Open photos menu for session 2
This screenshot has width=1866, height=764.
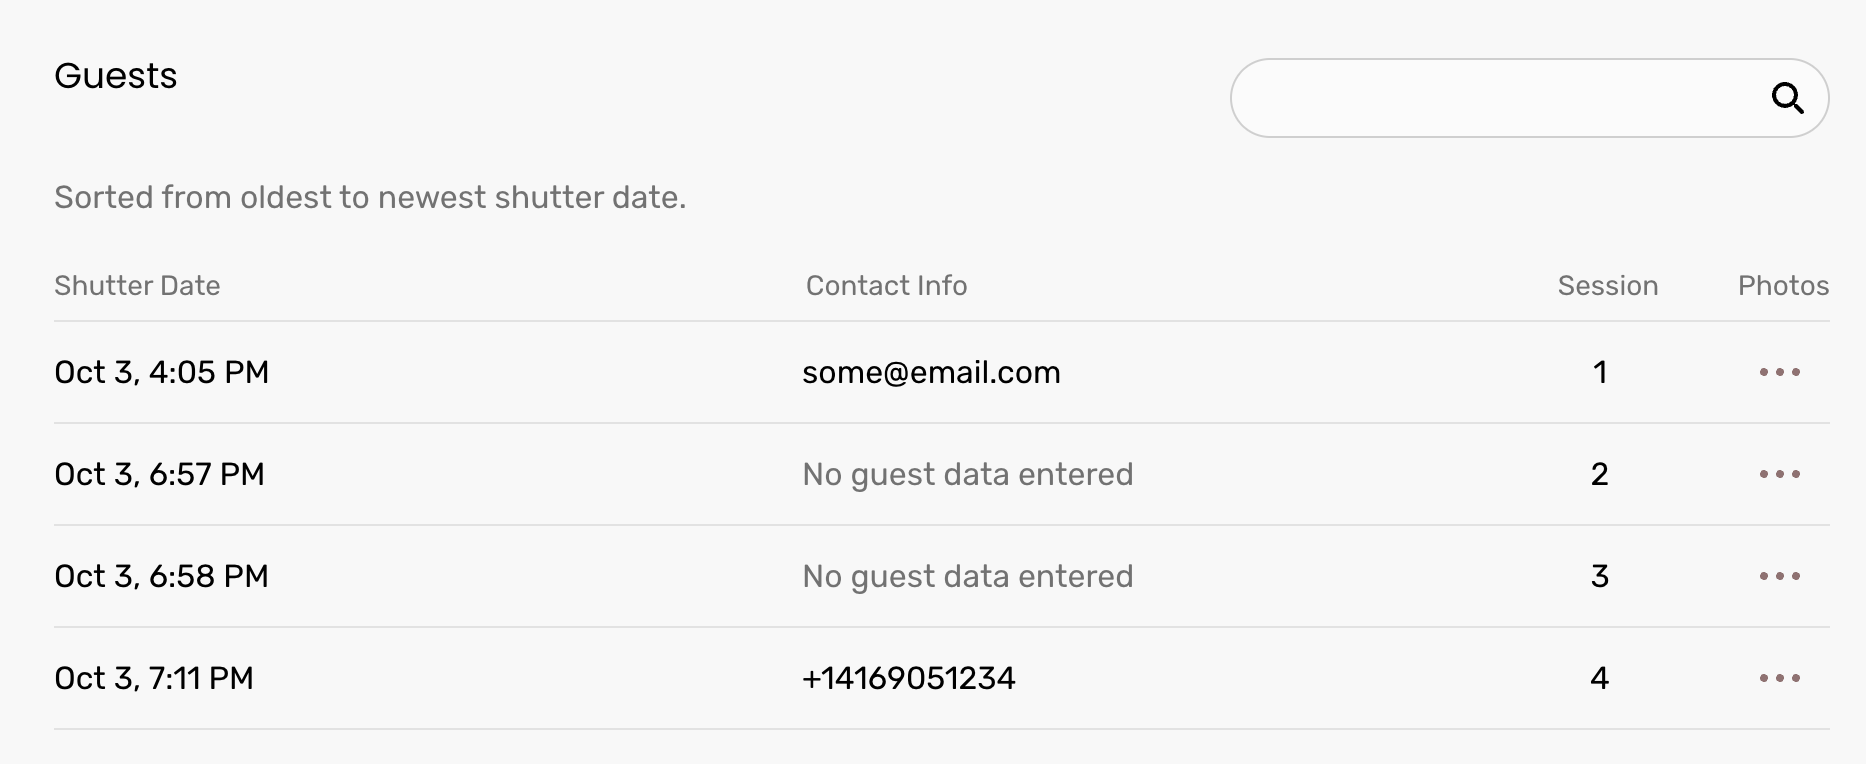(x=1779, y=474)
